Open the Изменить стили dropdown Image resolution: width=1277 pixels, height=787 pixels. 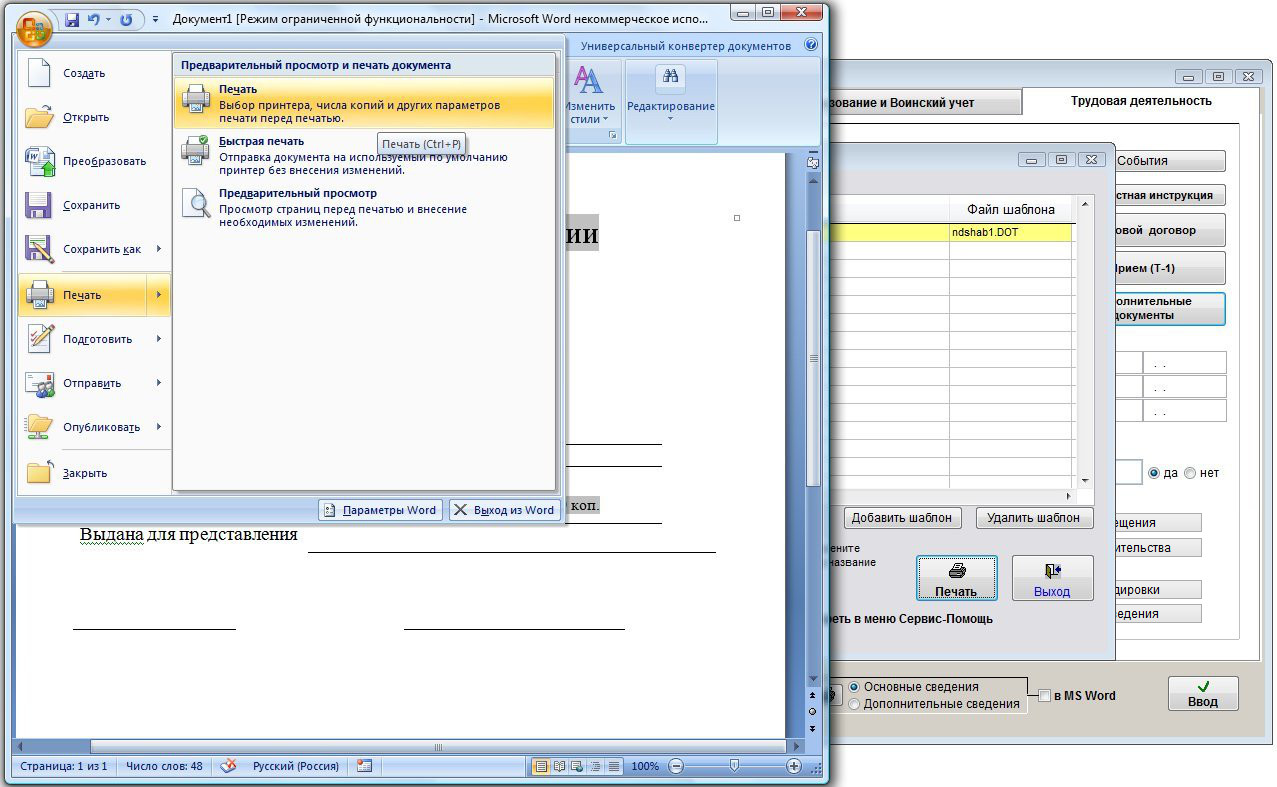(x=588, y=101)
